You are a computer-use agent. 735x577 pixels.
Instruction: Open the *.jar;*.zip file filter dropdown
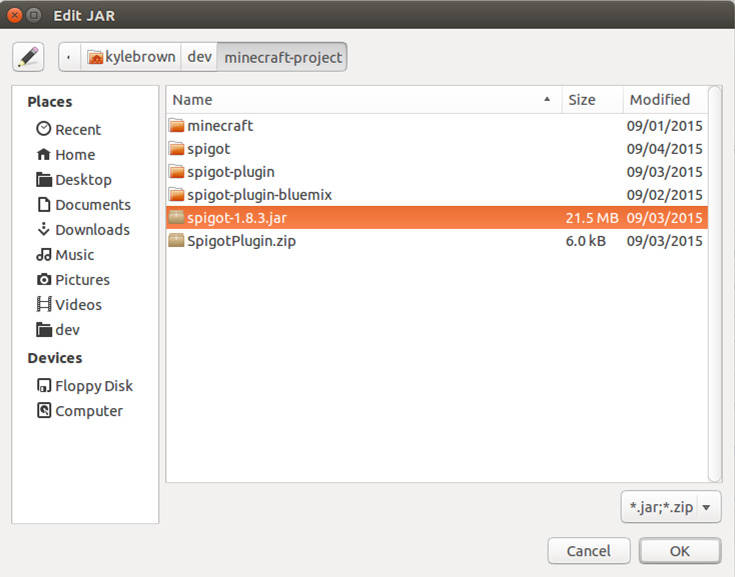pyautogui.click(x=670, y=507)
